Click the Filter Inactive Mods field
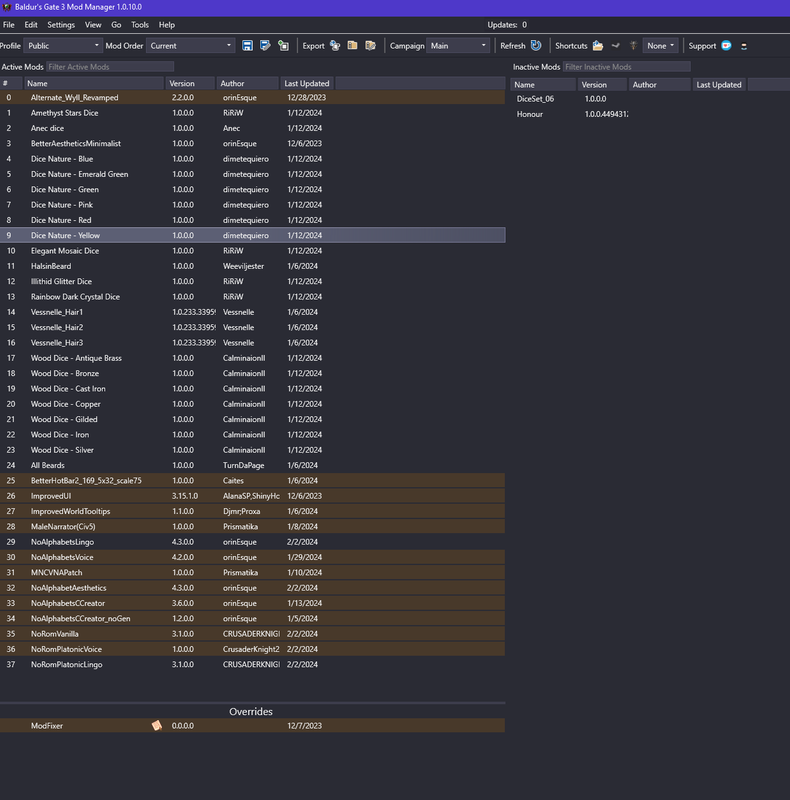The height and width of the screenshot is (800, 790). pyautogui.click(x=627, y=67)
